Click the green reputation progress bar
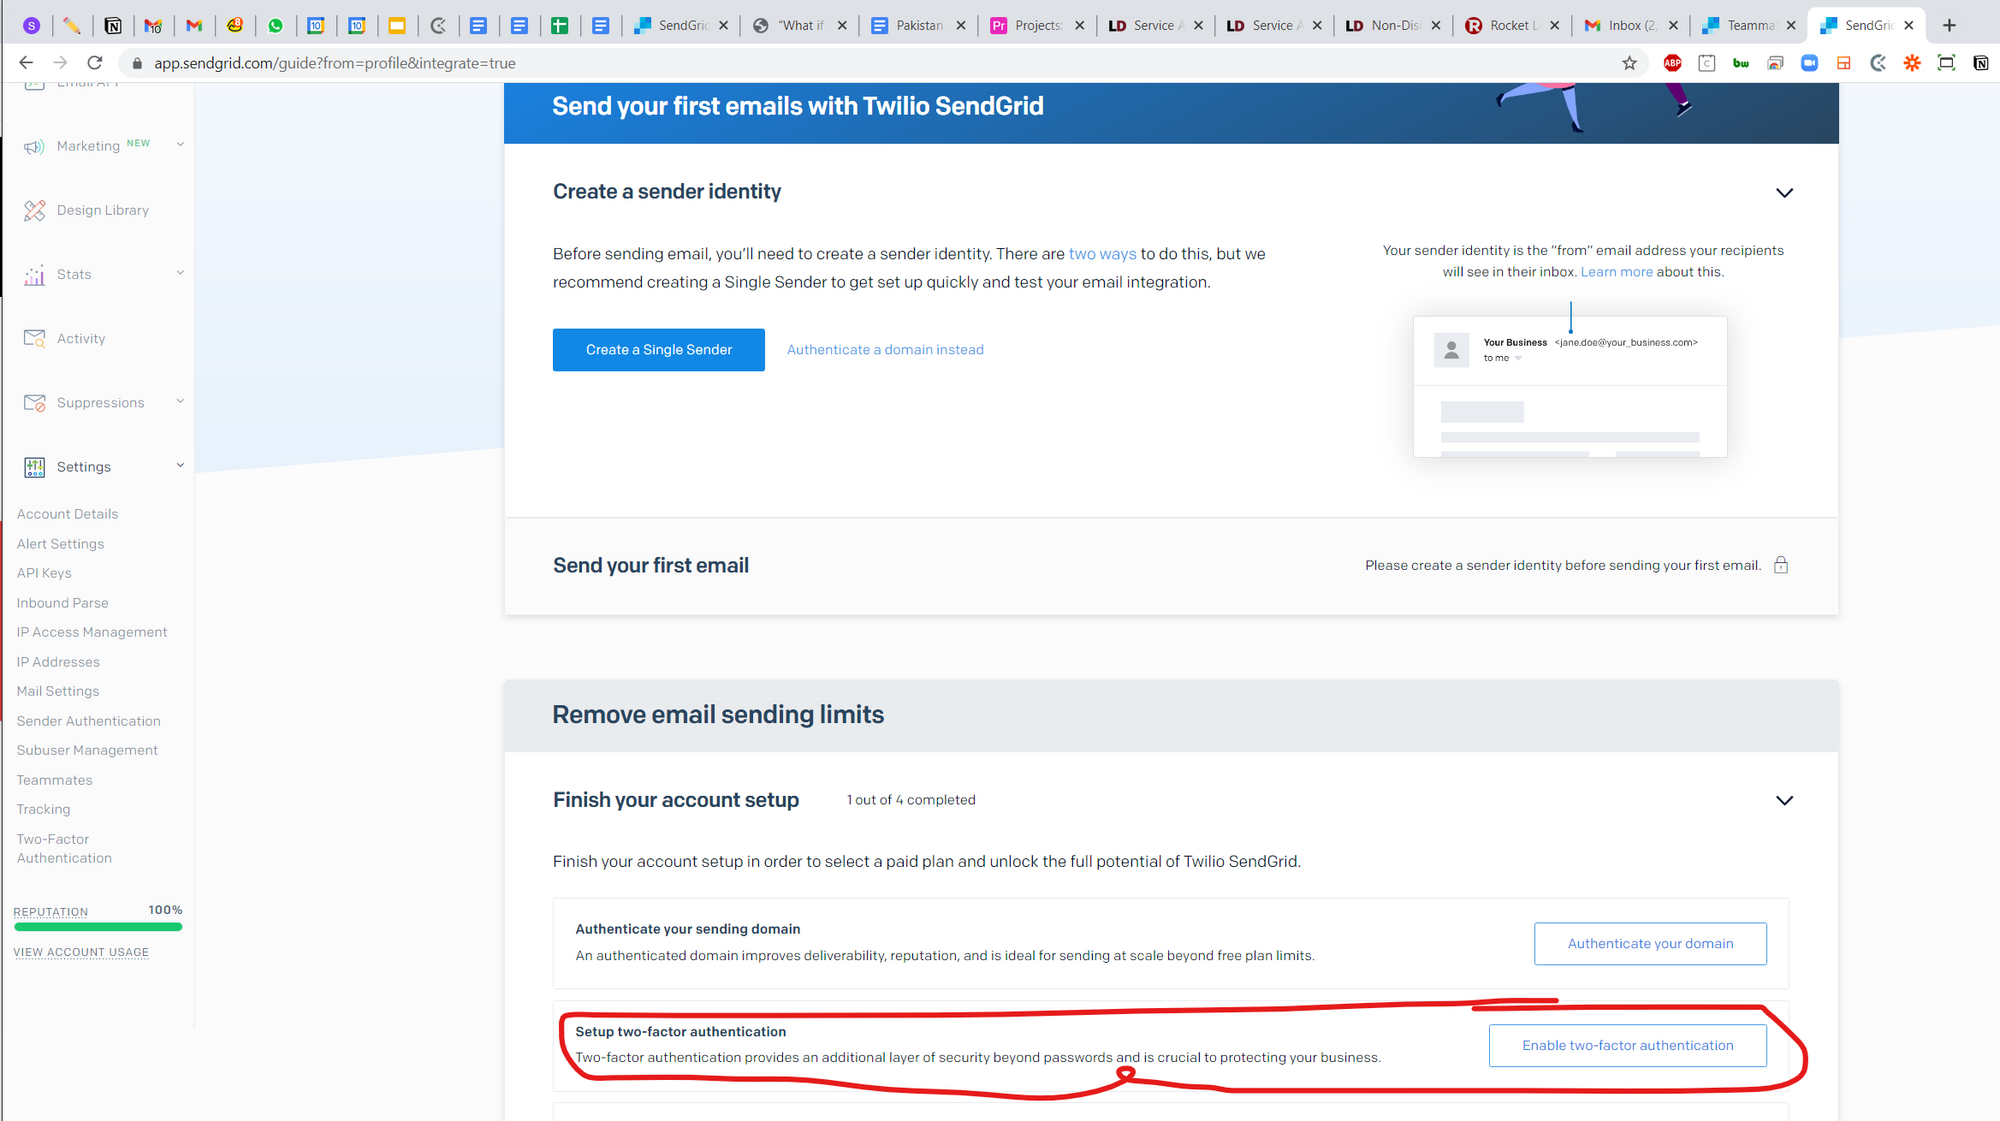Image resolution: width=2000 pixels, height=1121 pixels. (x=98, y=927)
